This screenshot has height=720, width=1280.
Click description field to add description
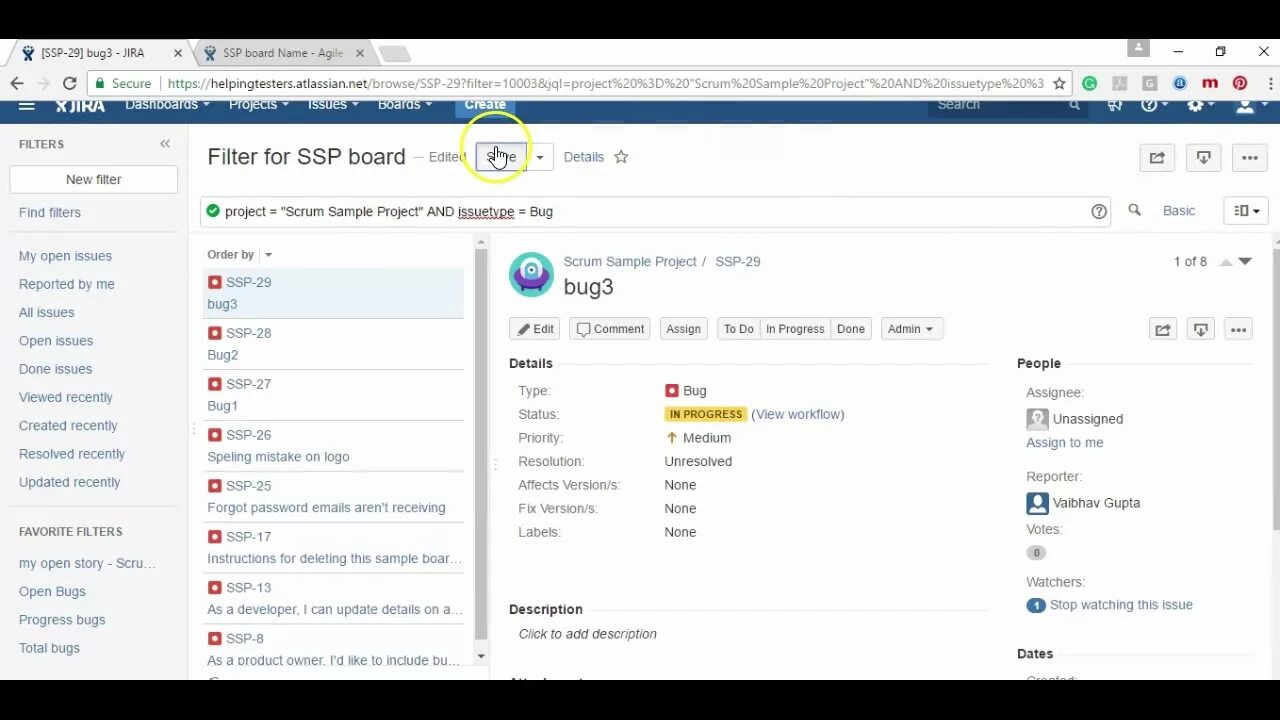pos(588,634)
